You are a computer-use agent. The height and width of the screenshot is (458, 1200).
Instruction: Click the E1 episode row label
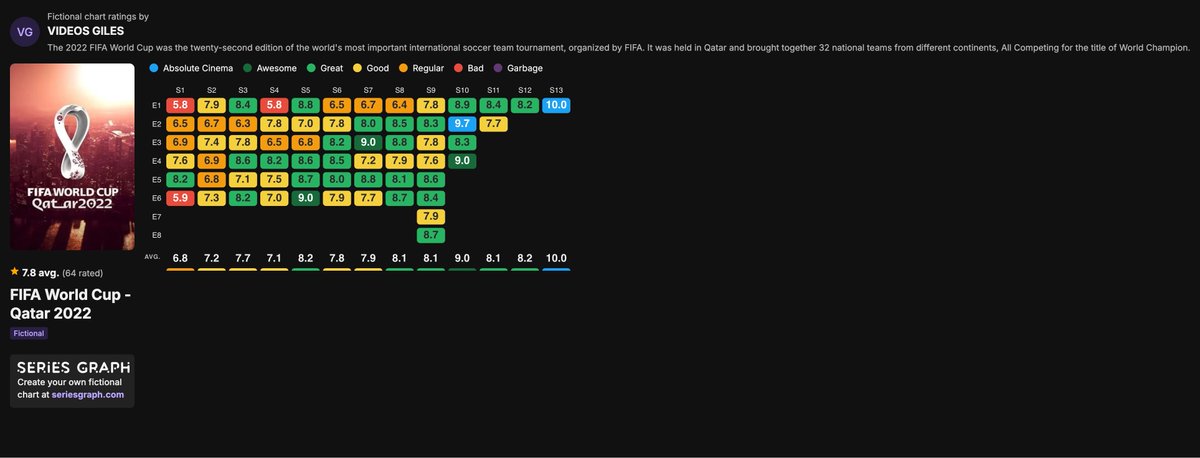point(156,105)
